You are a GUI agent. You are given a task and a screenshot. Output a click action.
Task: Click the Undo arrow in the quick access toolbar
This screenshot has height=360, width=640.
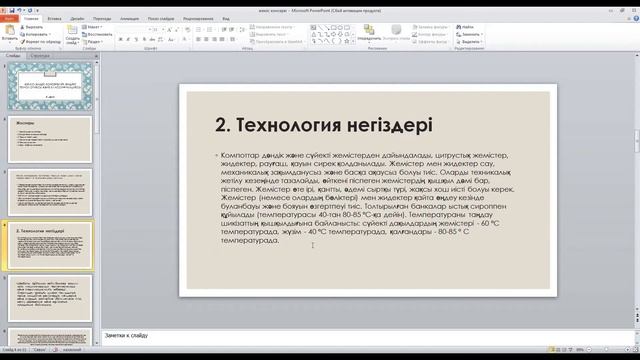click(x=19, y=11)
